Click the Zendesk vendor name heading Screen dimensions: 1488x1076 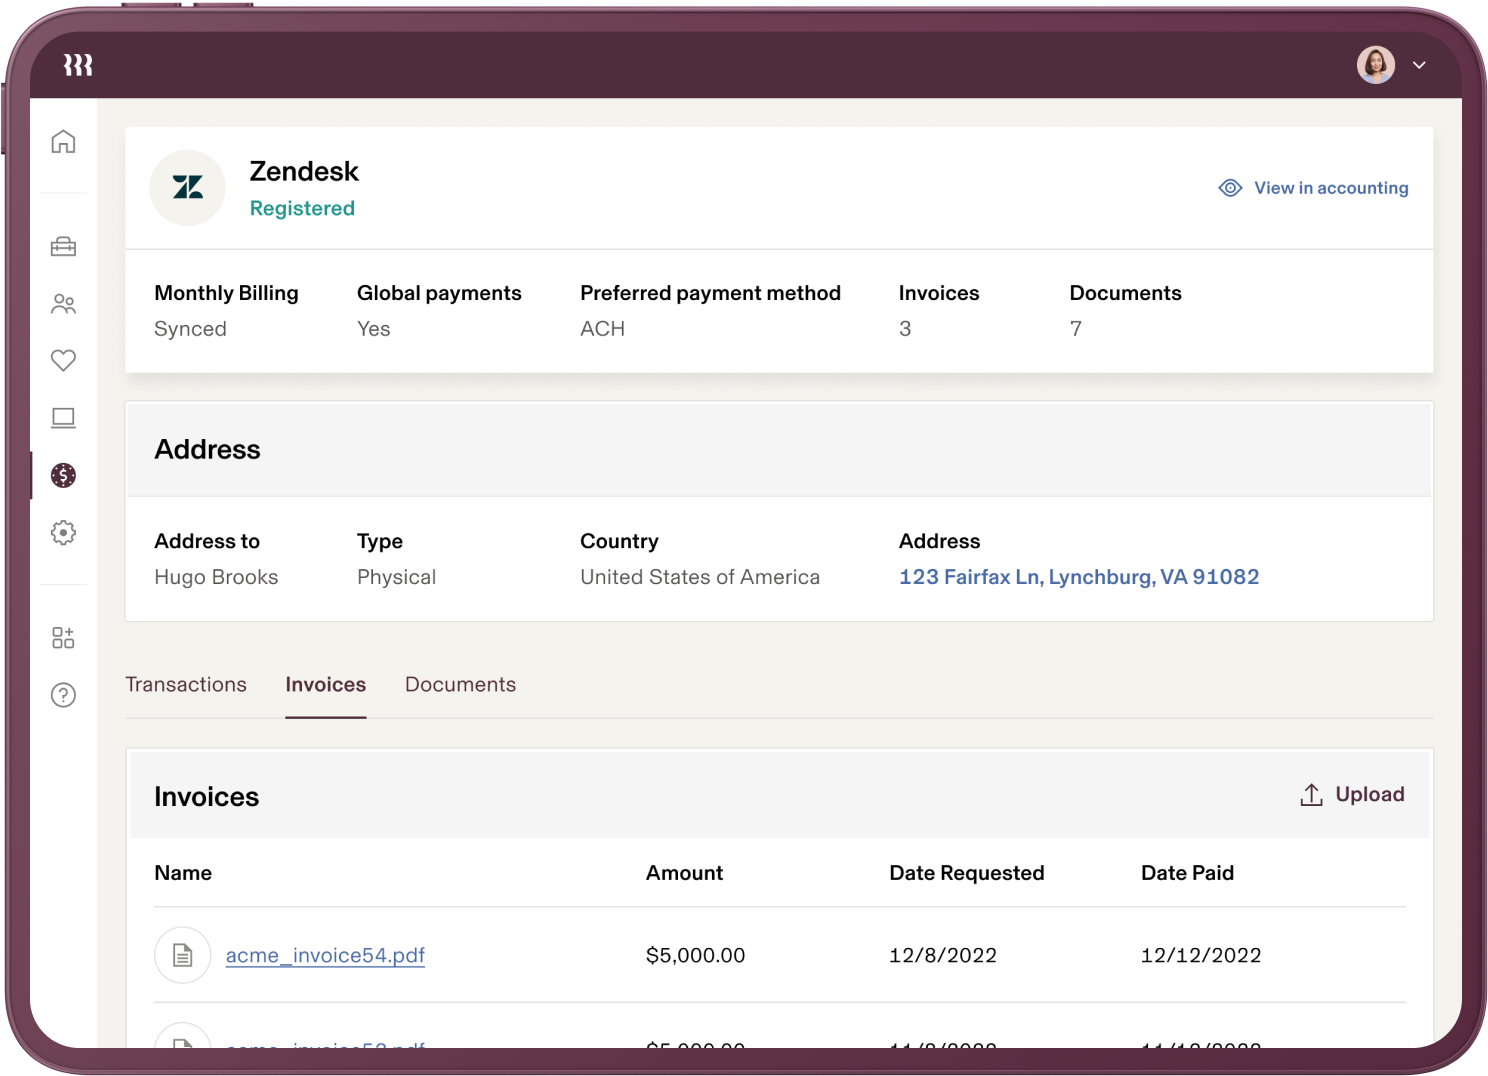pos(304,171)
